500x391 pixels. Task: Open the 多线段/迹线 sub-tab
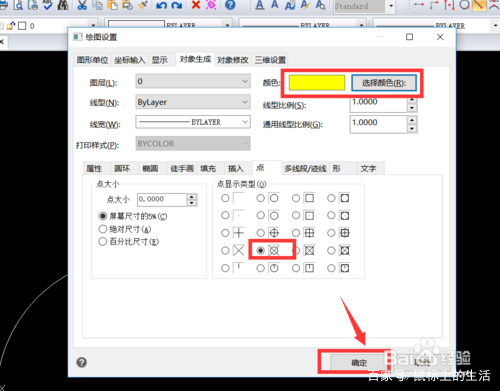[x=305, y=169]
